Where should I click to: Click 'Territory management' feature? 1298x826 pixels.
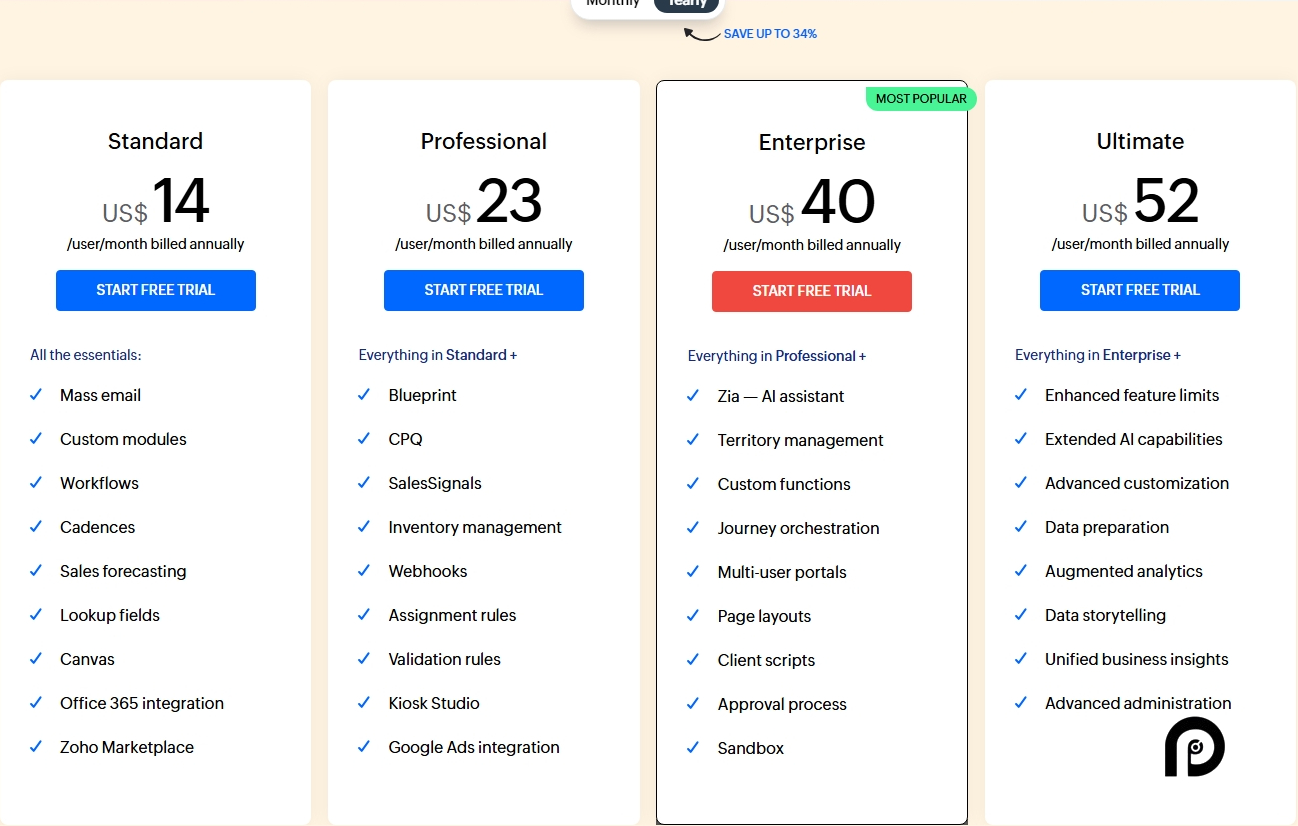click(x=800, y=440)
